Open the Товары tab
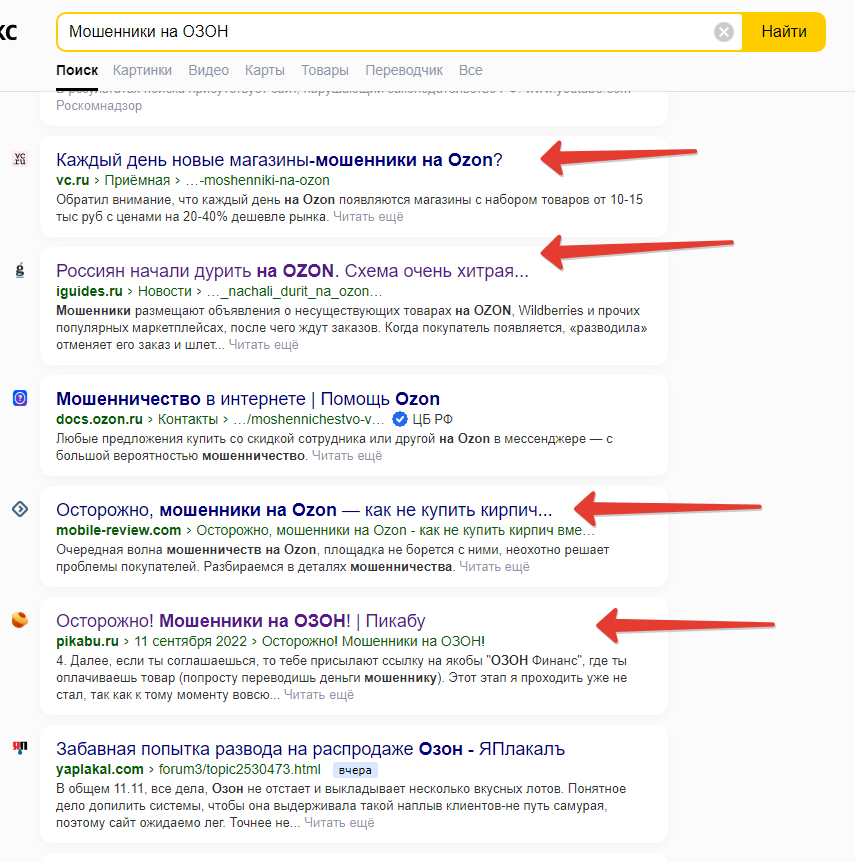The image size is (855, 862). (x=324, y=70)
